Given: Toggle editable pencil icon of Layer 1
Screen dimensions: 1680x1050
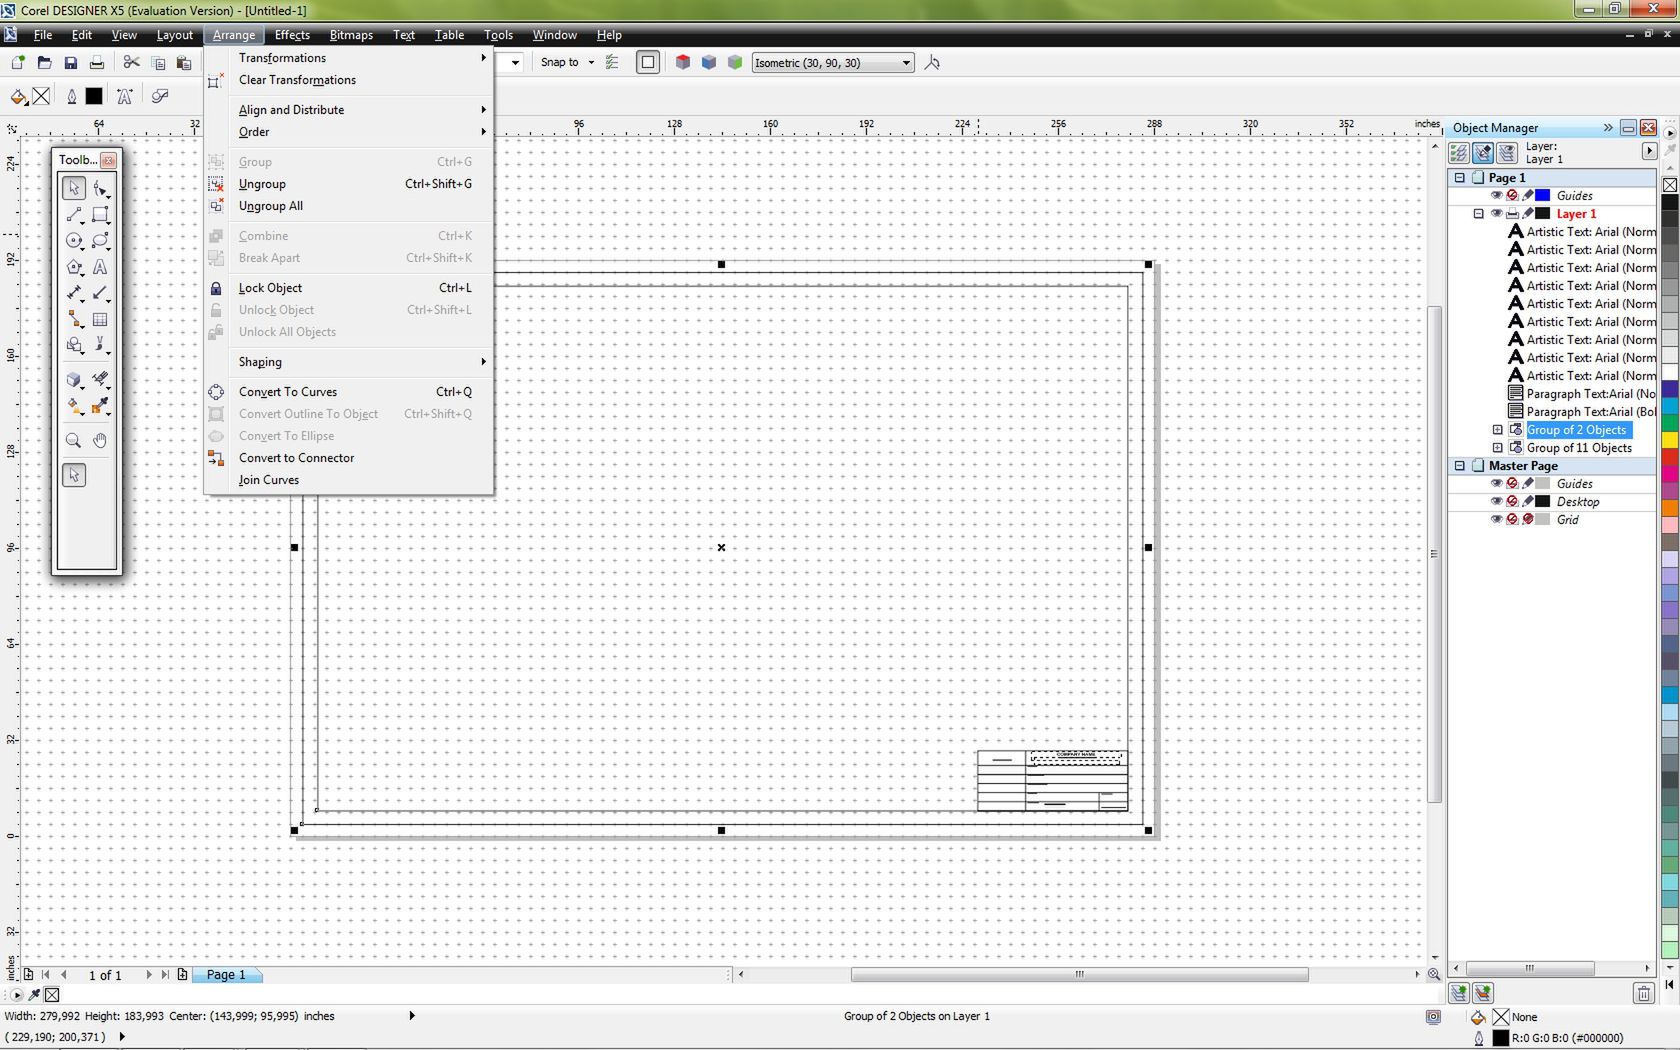Looking at the screenshot, I should [1528, 214].
